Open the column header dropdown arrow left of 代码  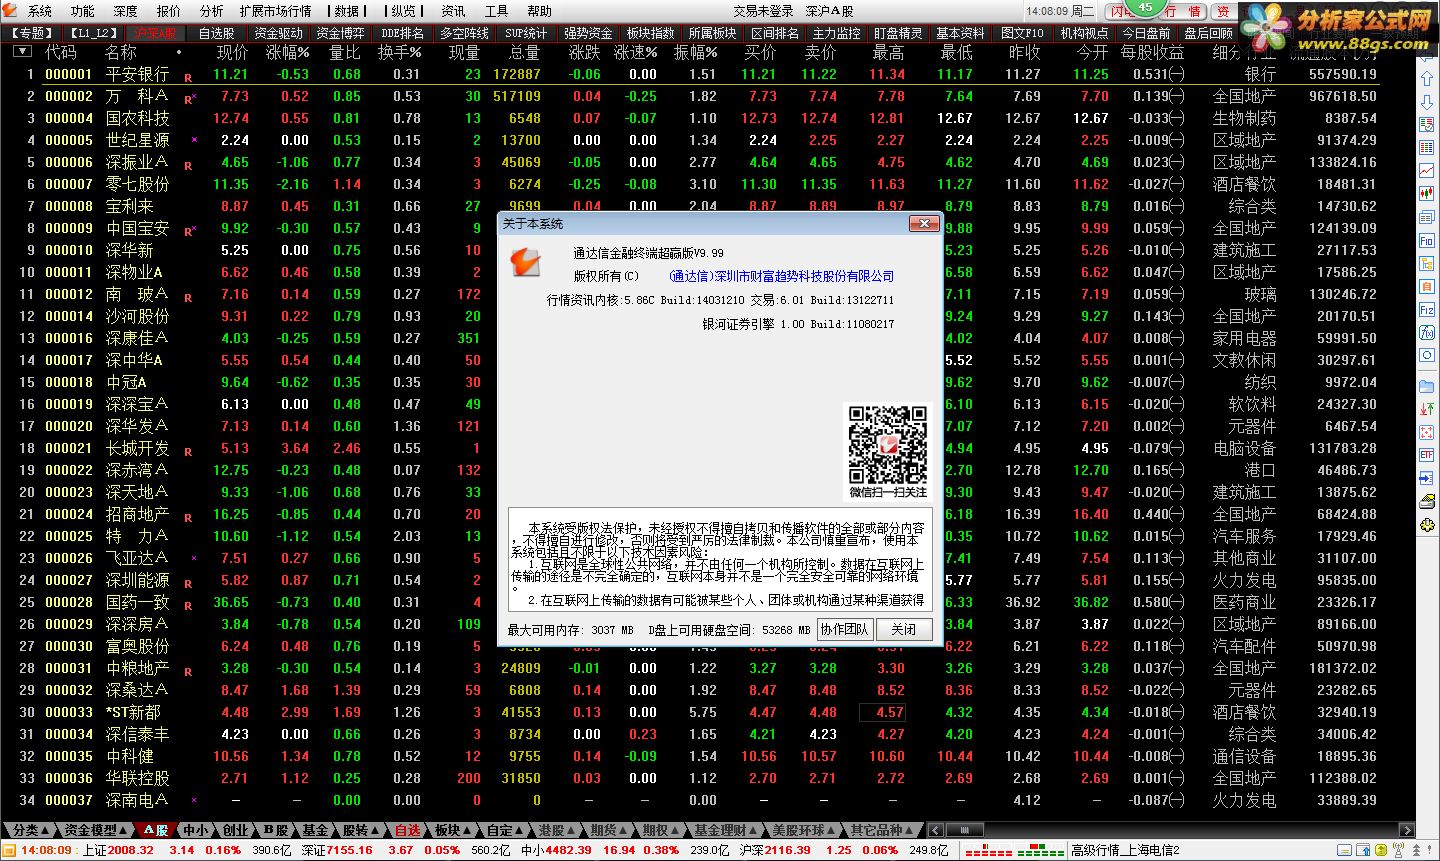click(x=22, y=52)
